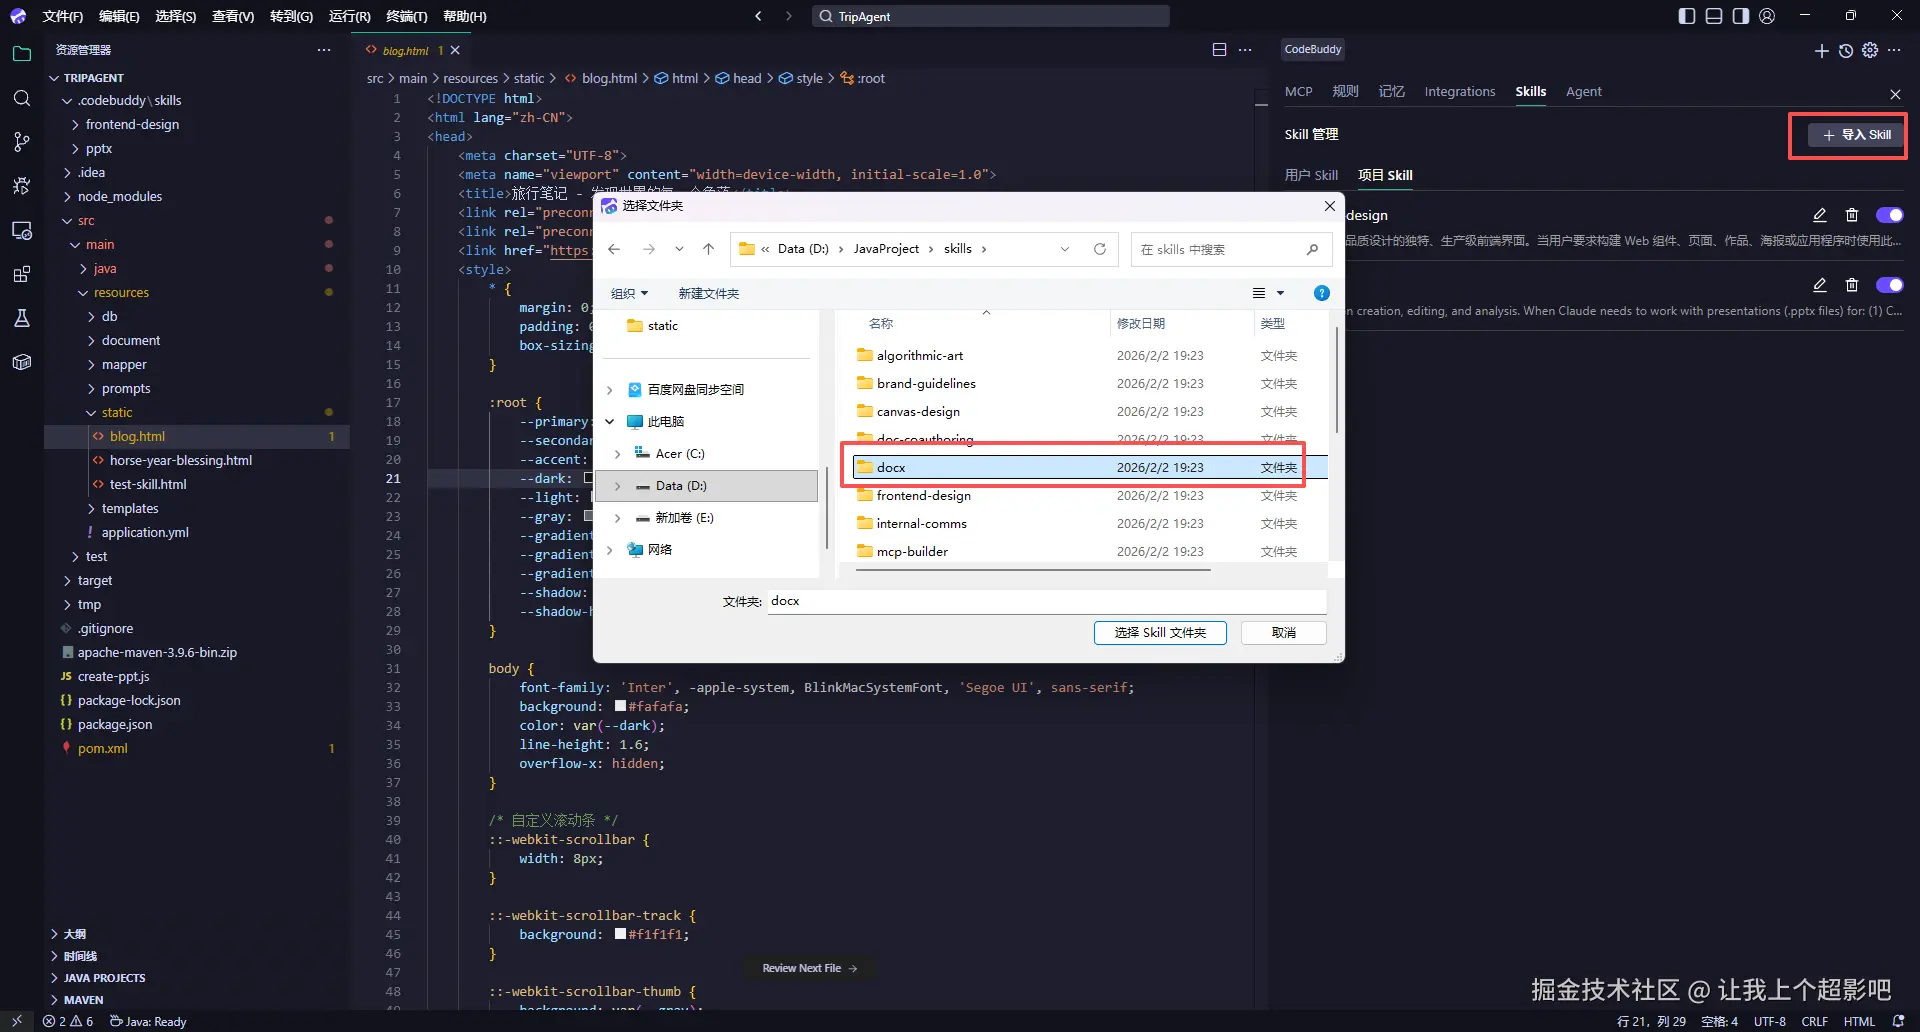This screenshot has width=1920, height=1032.
Task: Click edit pencil for design skill
Action: click(x=1820, y=215)
